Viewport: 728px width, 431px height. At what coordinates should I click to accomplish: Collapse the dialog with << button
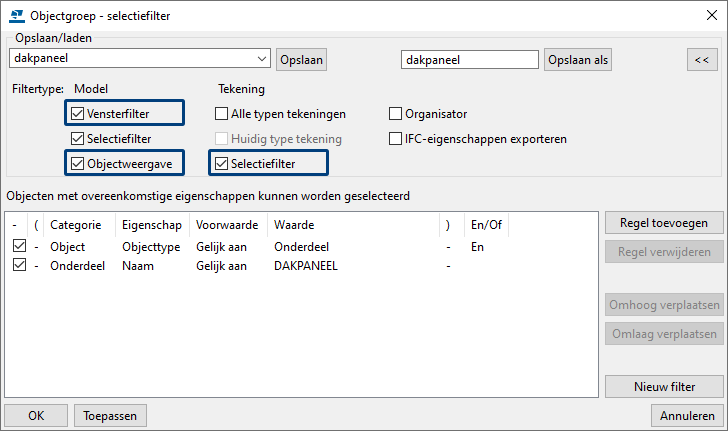[702, 60]
